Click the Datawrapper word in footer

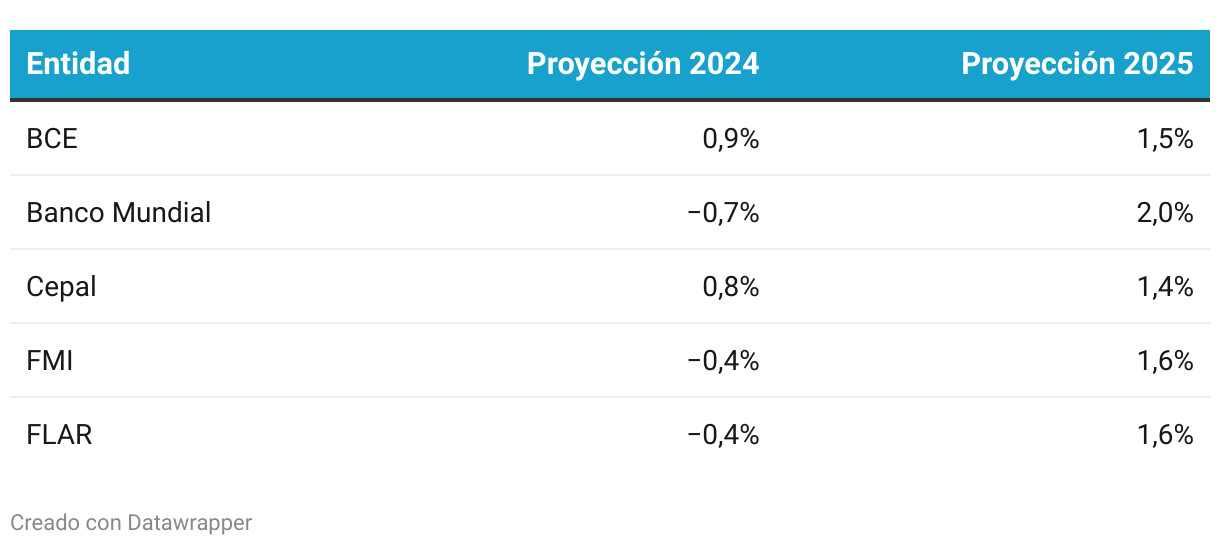click(x=190, y=522)
